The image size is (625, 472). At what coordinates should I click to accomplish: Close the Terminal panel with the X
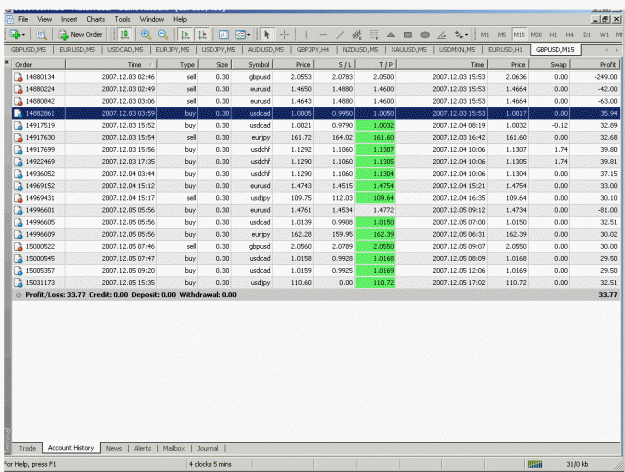coord(7,62)
